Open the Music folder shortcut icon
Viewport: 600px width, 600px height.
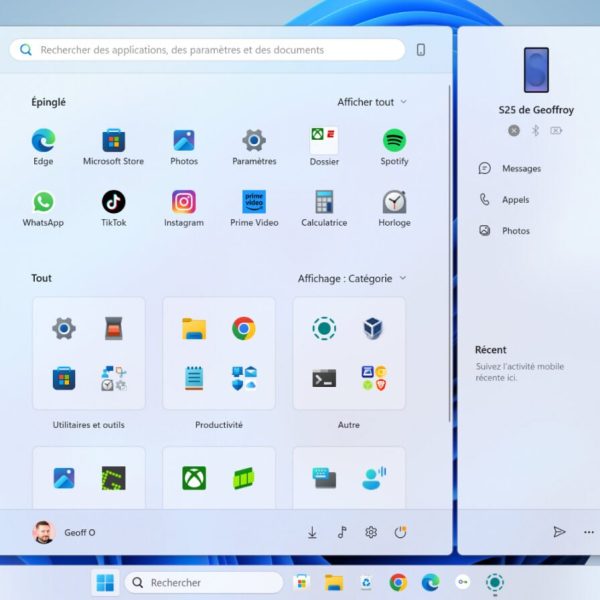342,532
